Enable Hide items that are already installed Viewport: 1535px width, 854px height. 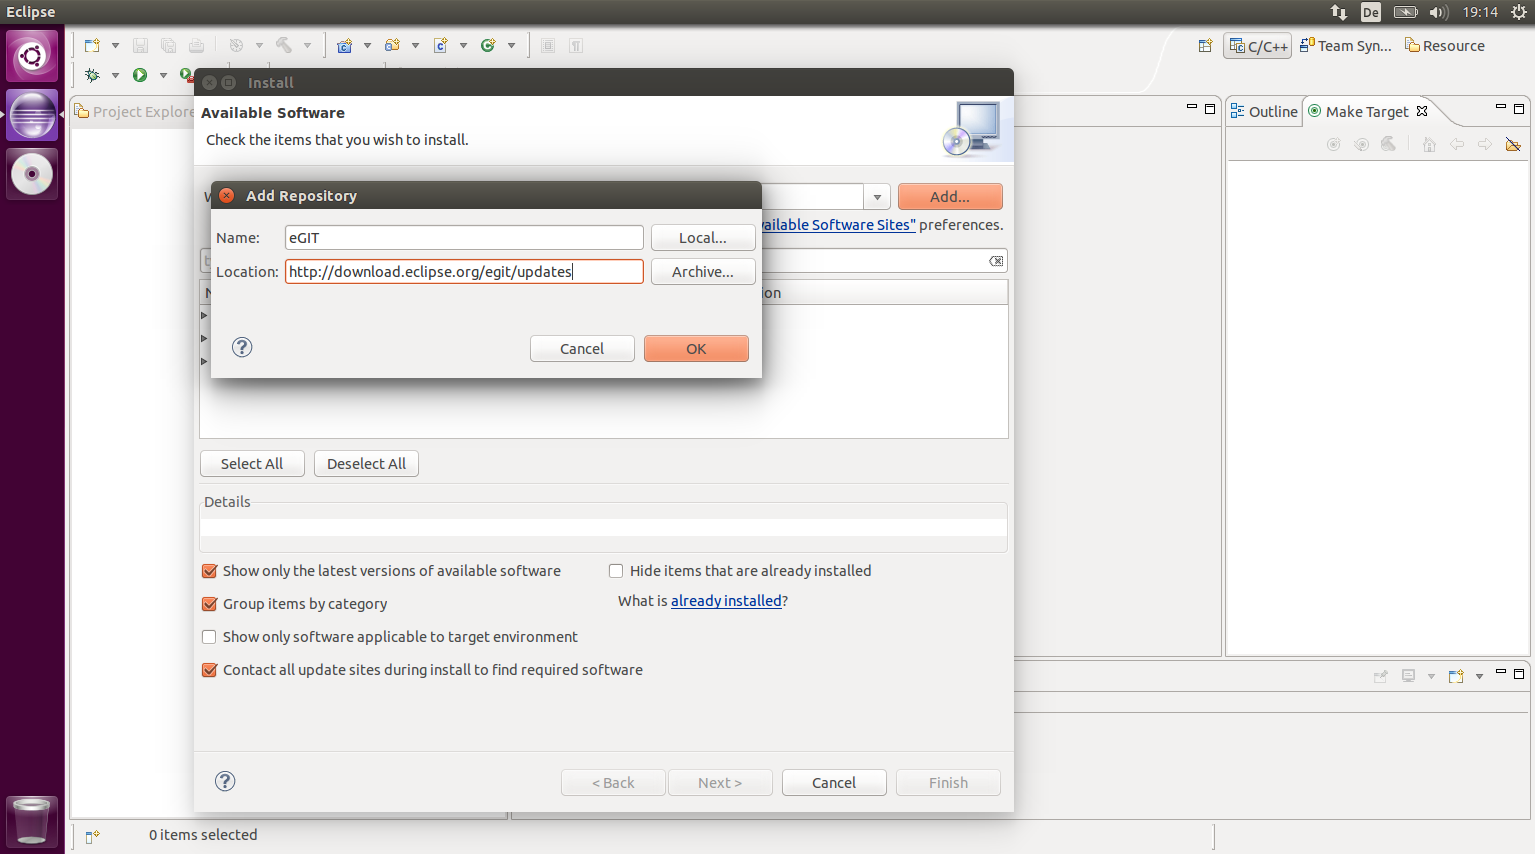pos(616,571)
